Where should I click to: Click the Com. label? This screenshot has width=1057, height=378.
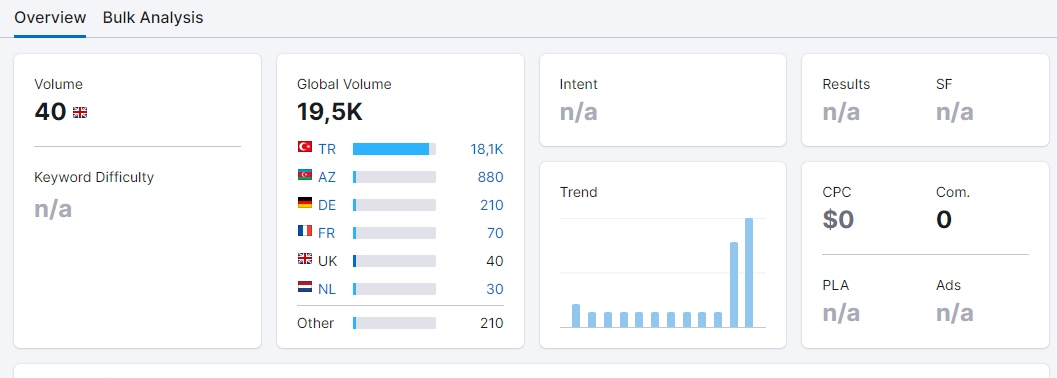953,192
